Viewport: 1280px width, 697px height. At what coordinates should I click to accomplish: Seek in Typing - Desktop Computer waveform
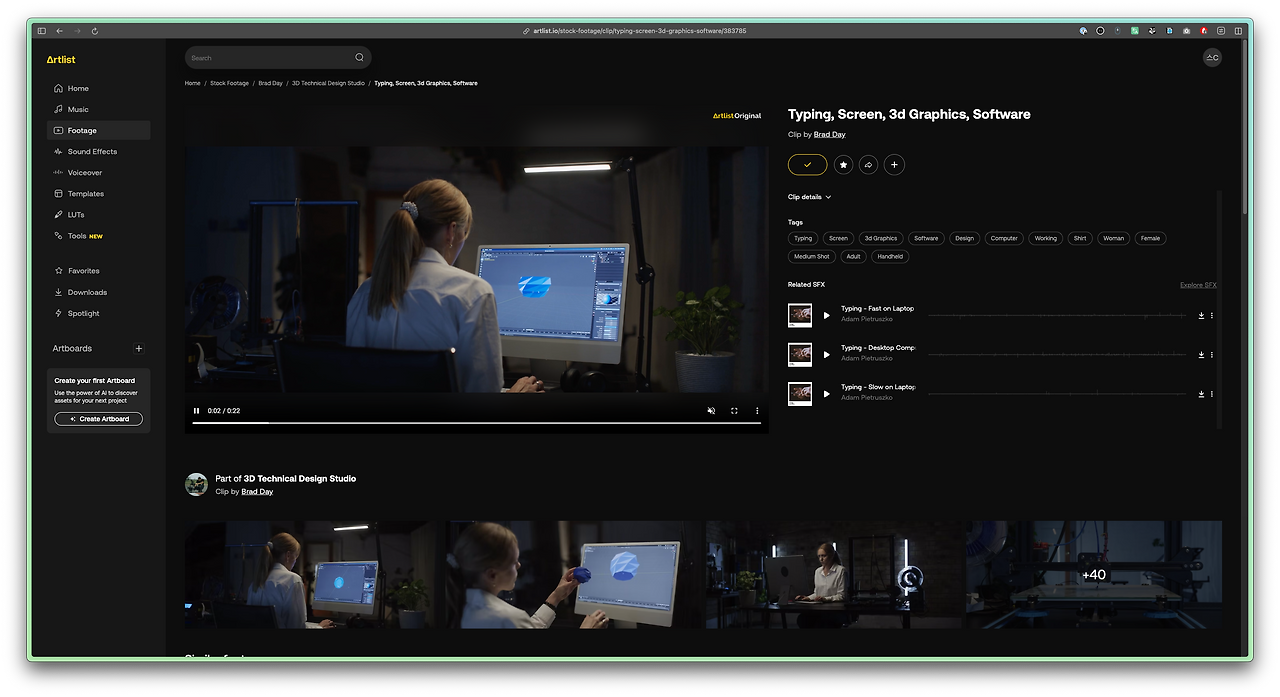click(1058, 355)
